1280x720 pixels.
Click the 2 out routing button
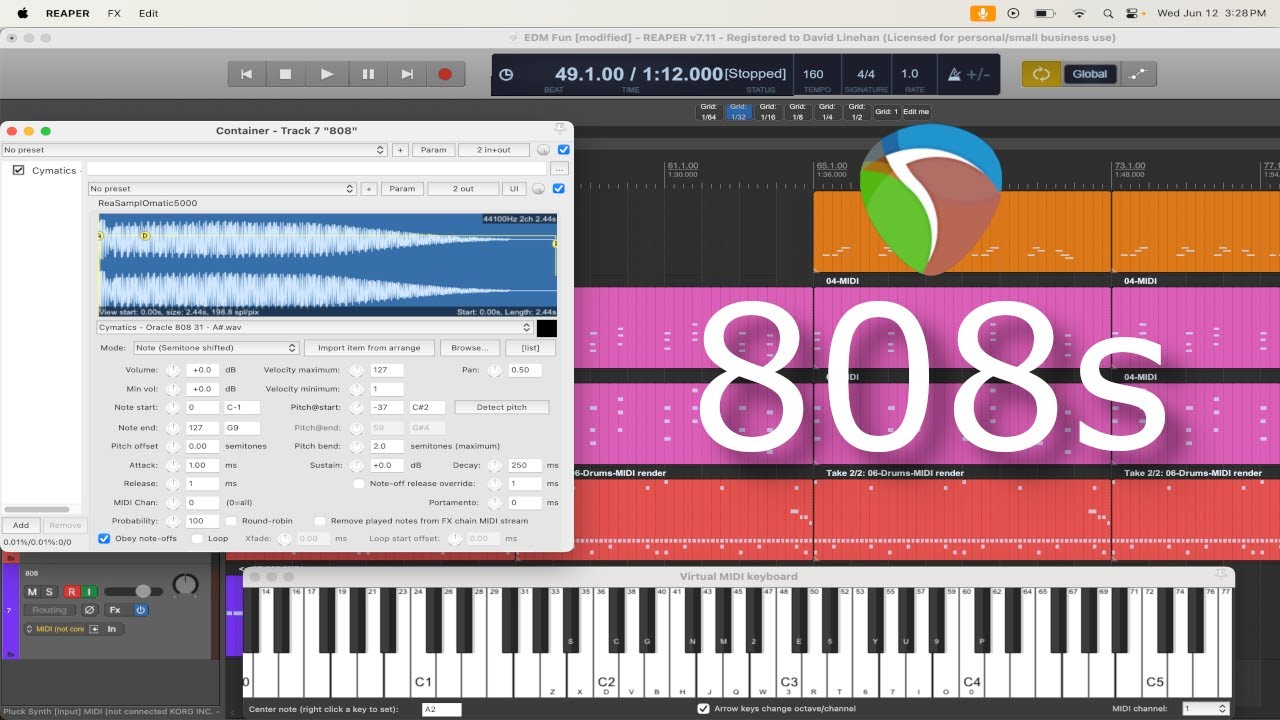pos(463,188)
